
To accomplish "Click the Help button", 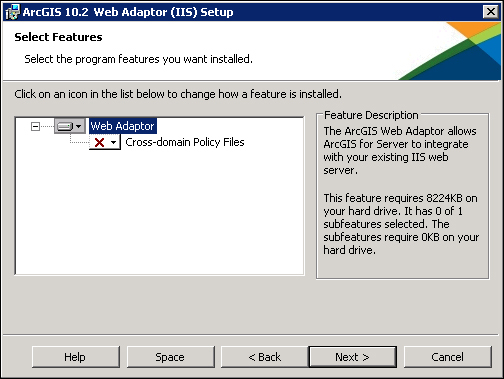I will point(76,357).
